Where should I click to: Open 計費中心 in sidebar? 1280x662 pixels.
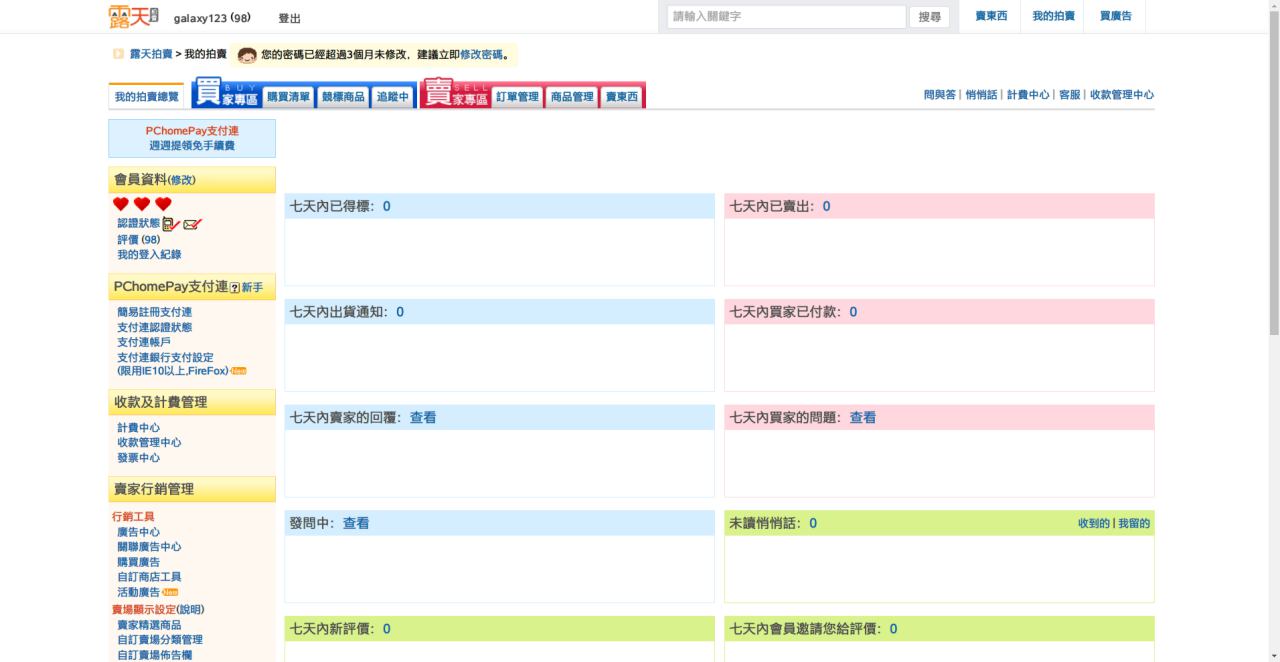(138, 428)
